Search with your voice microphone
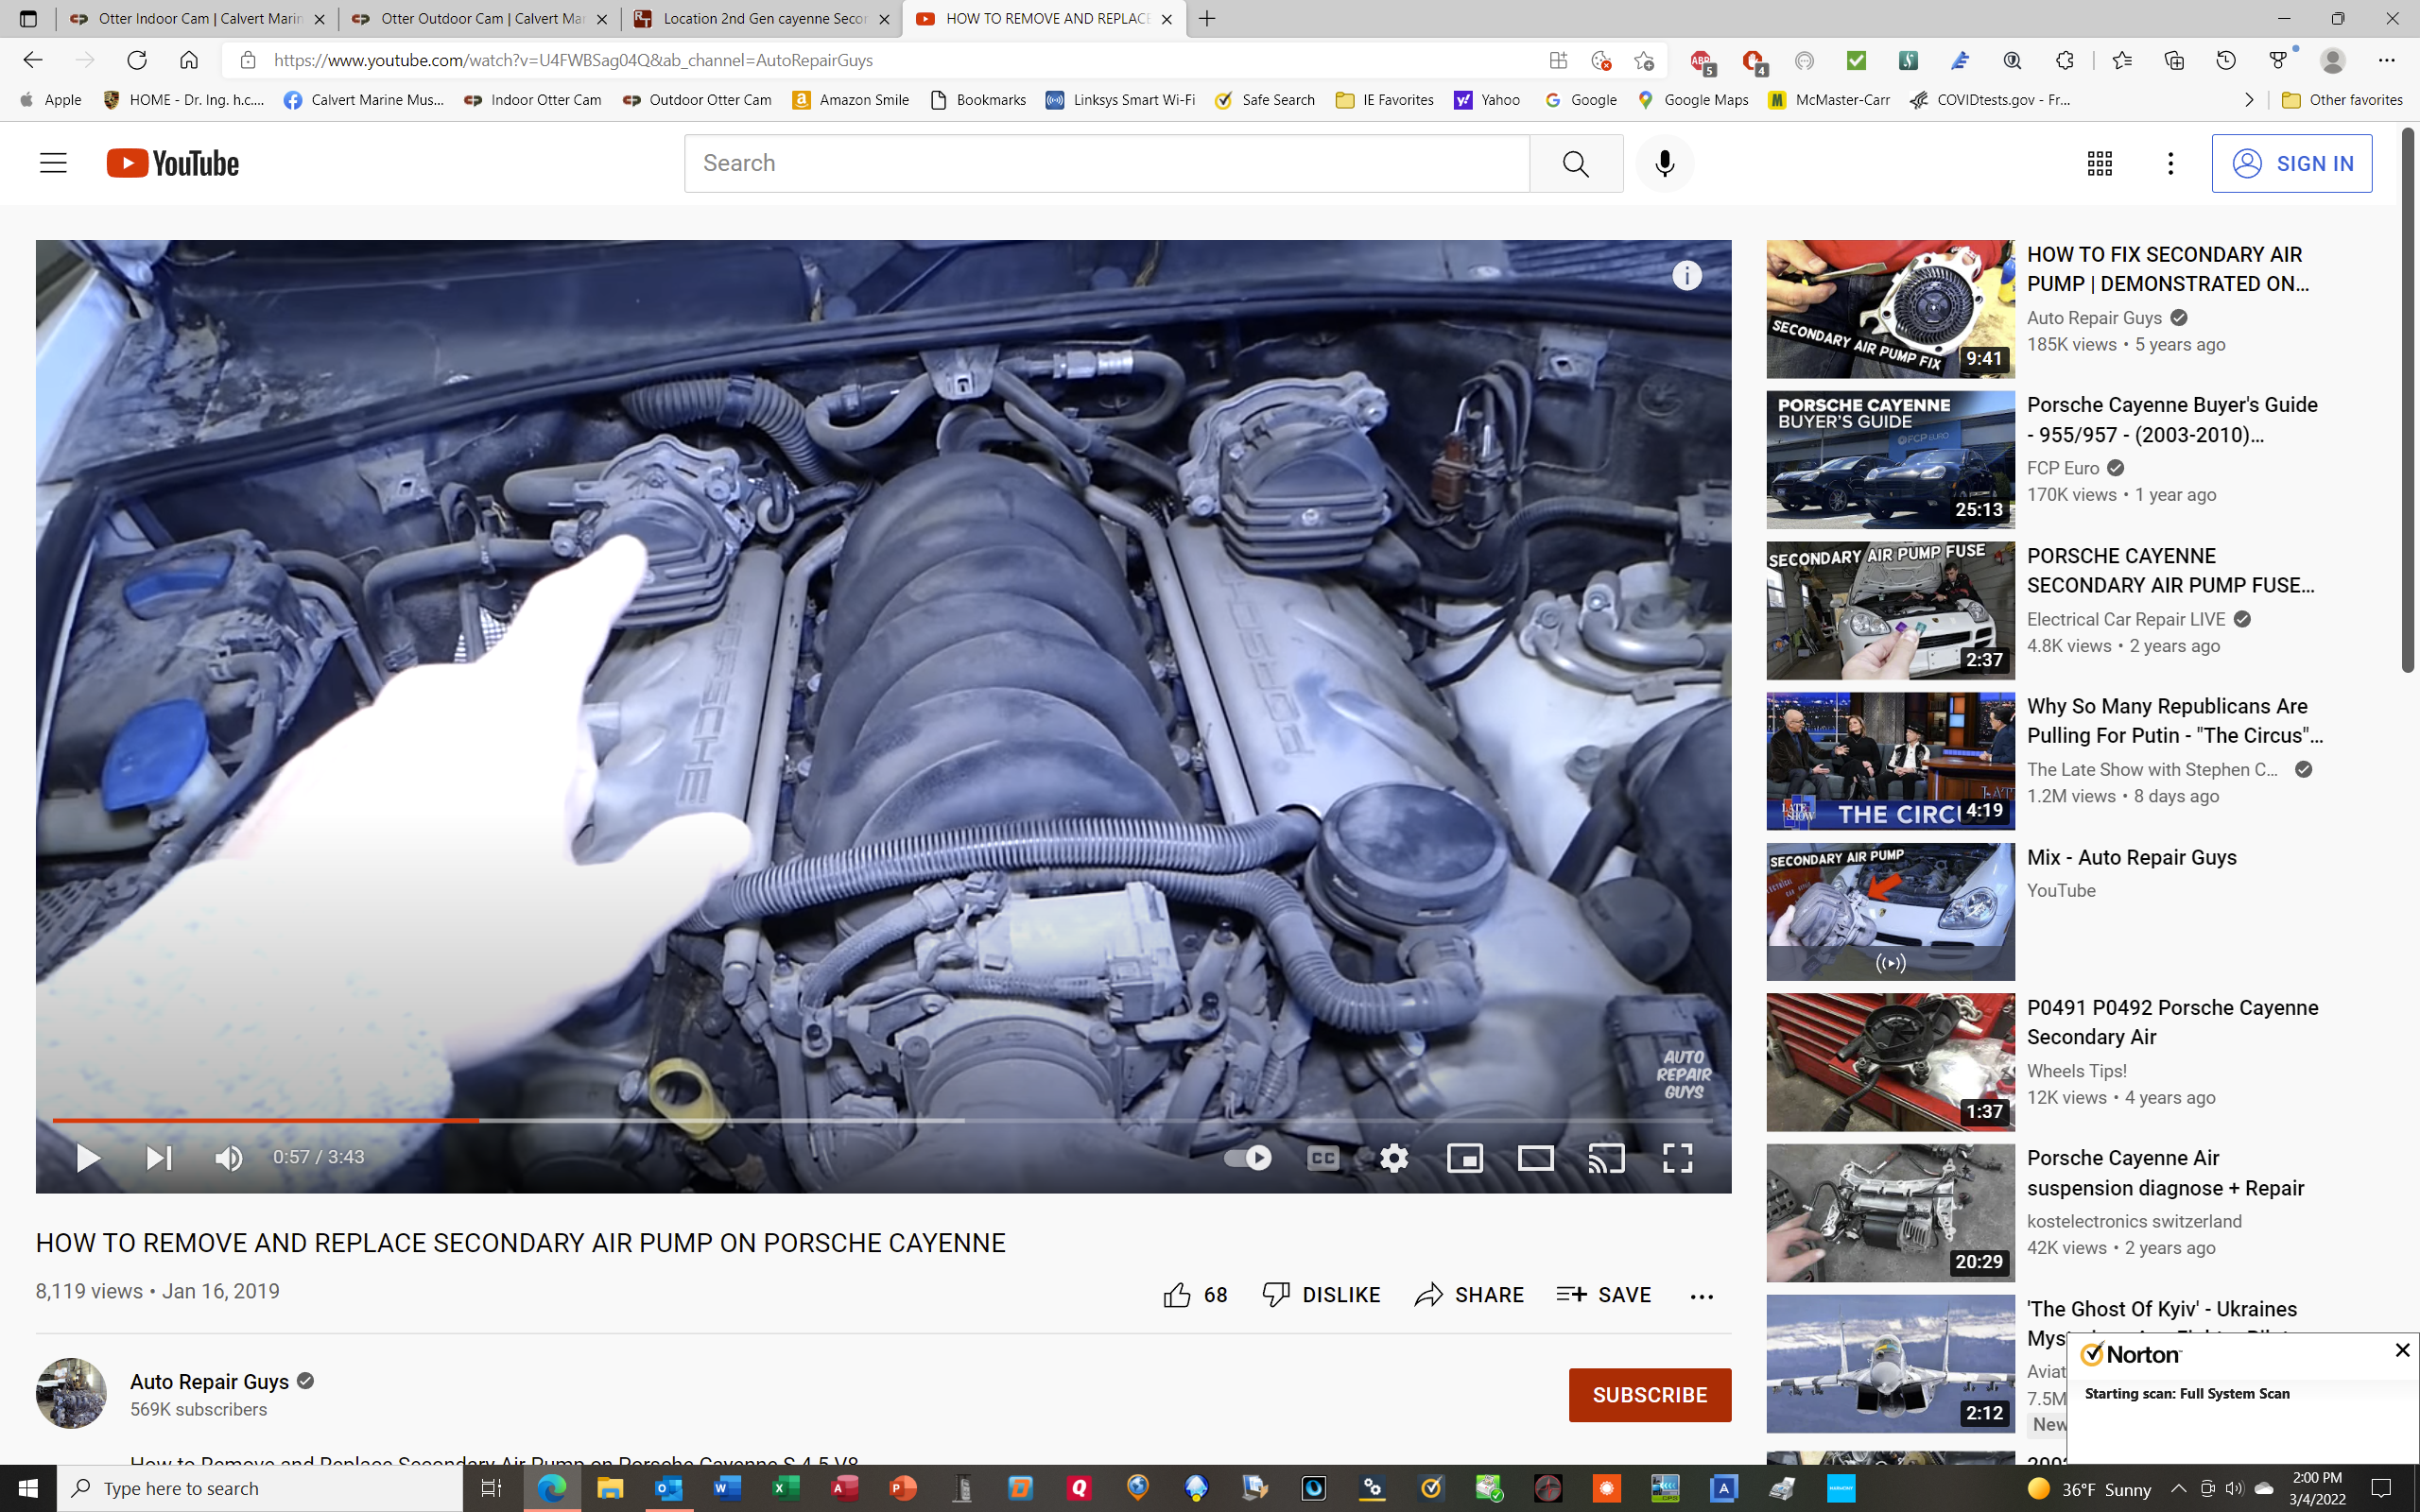Viewport: 2420px width, 1512px height. pyautogui.click(x=1664, y=163)
